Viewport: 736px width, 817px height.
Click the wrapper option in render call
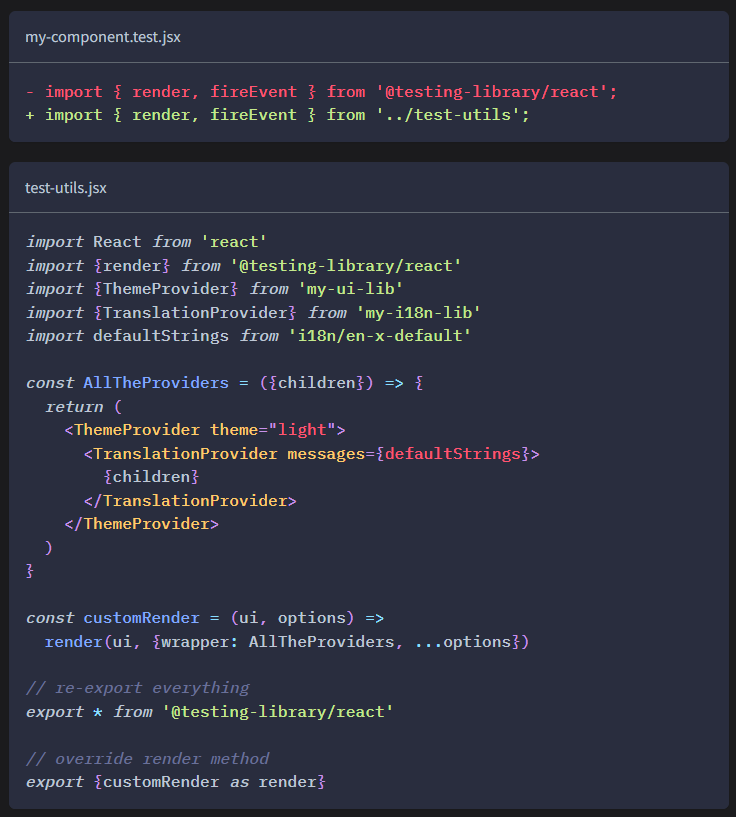point(200,641)
